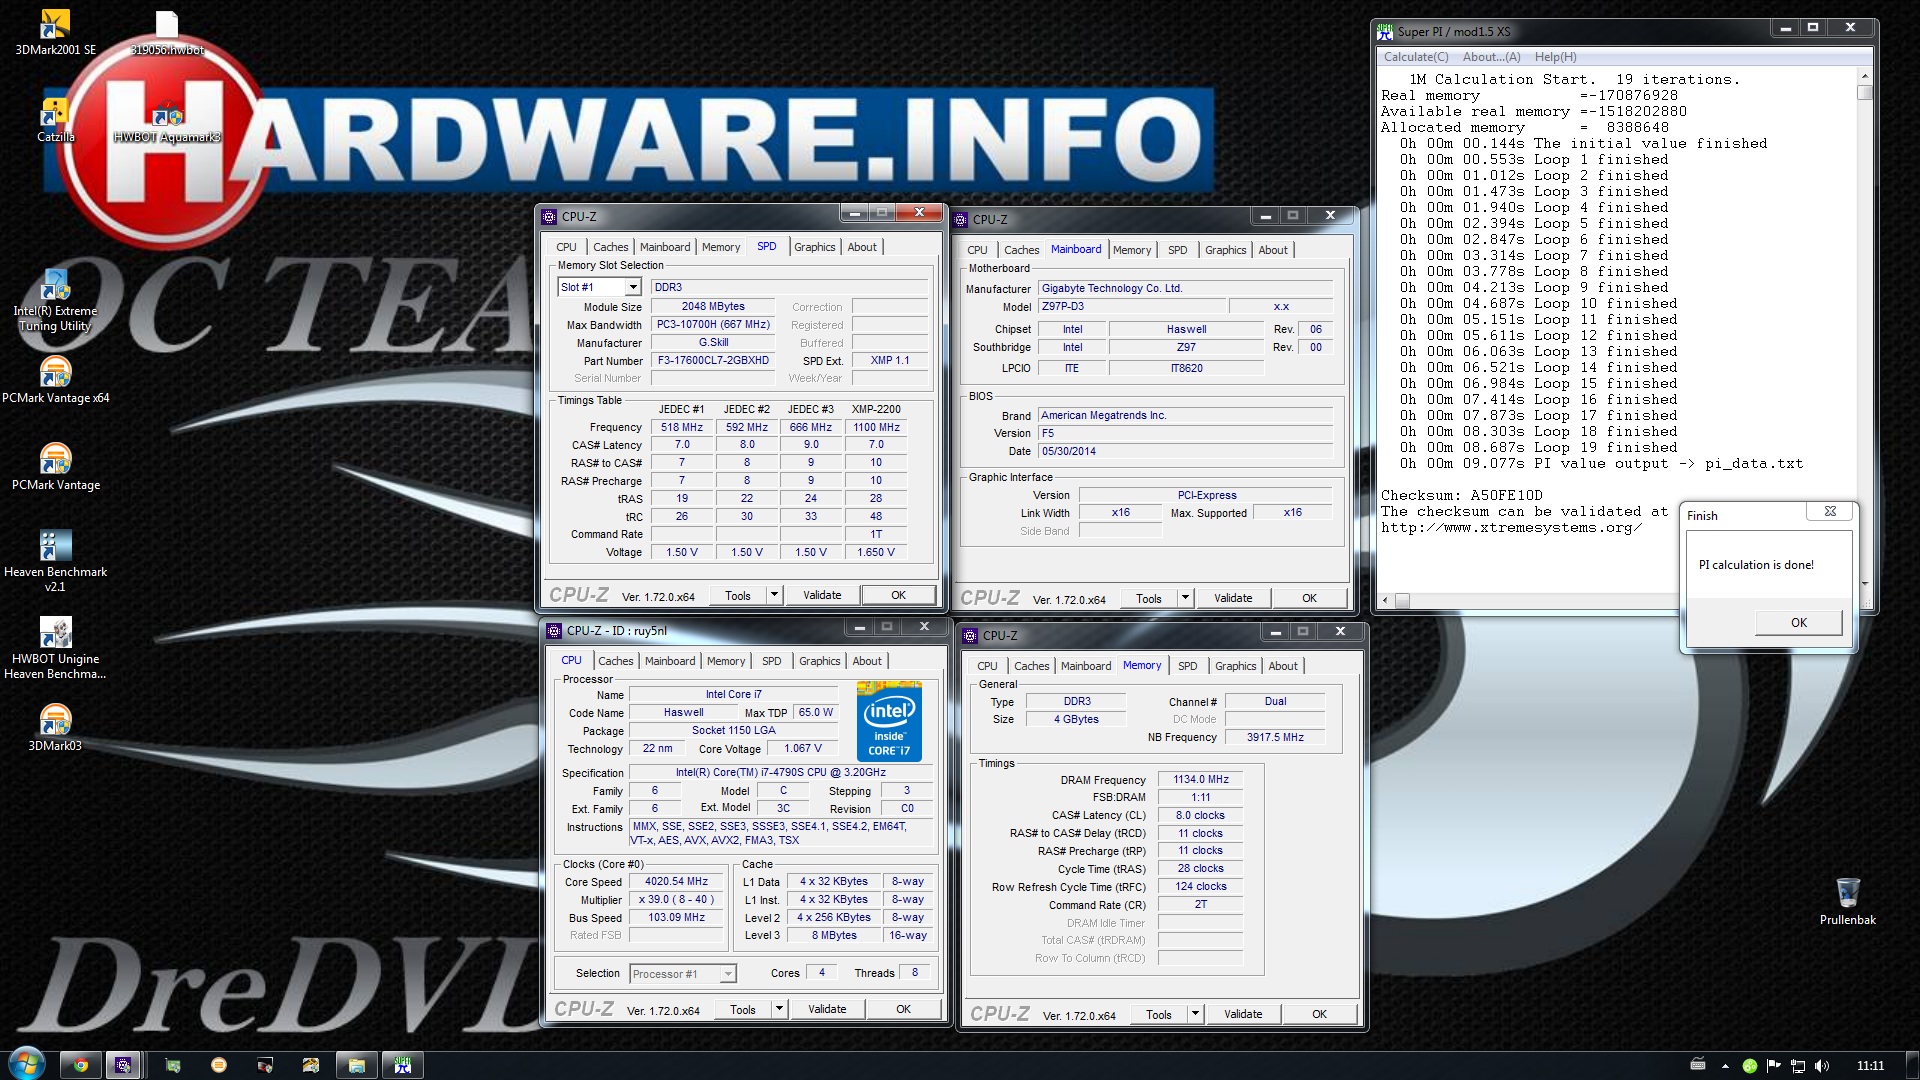Screen dimensions: 1920x1080
Task: Expand Tools arrow in Mainboard window
Action: (1185, 598)
